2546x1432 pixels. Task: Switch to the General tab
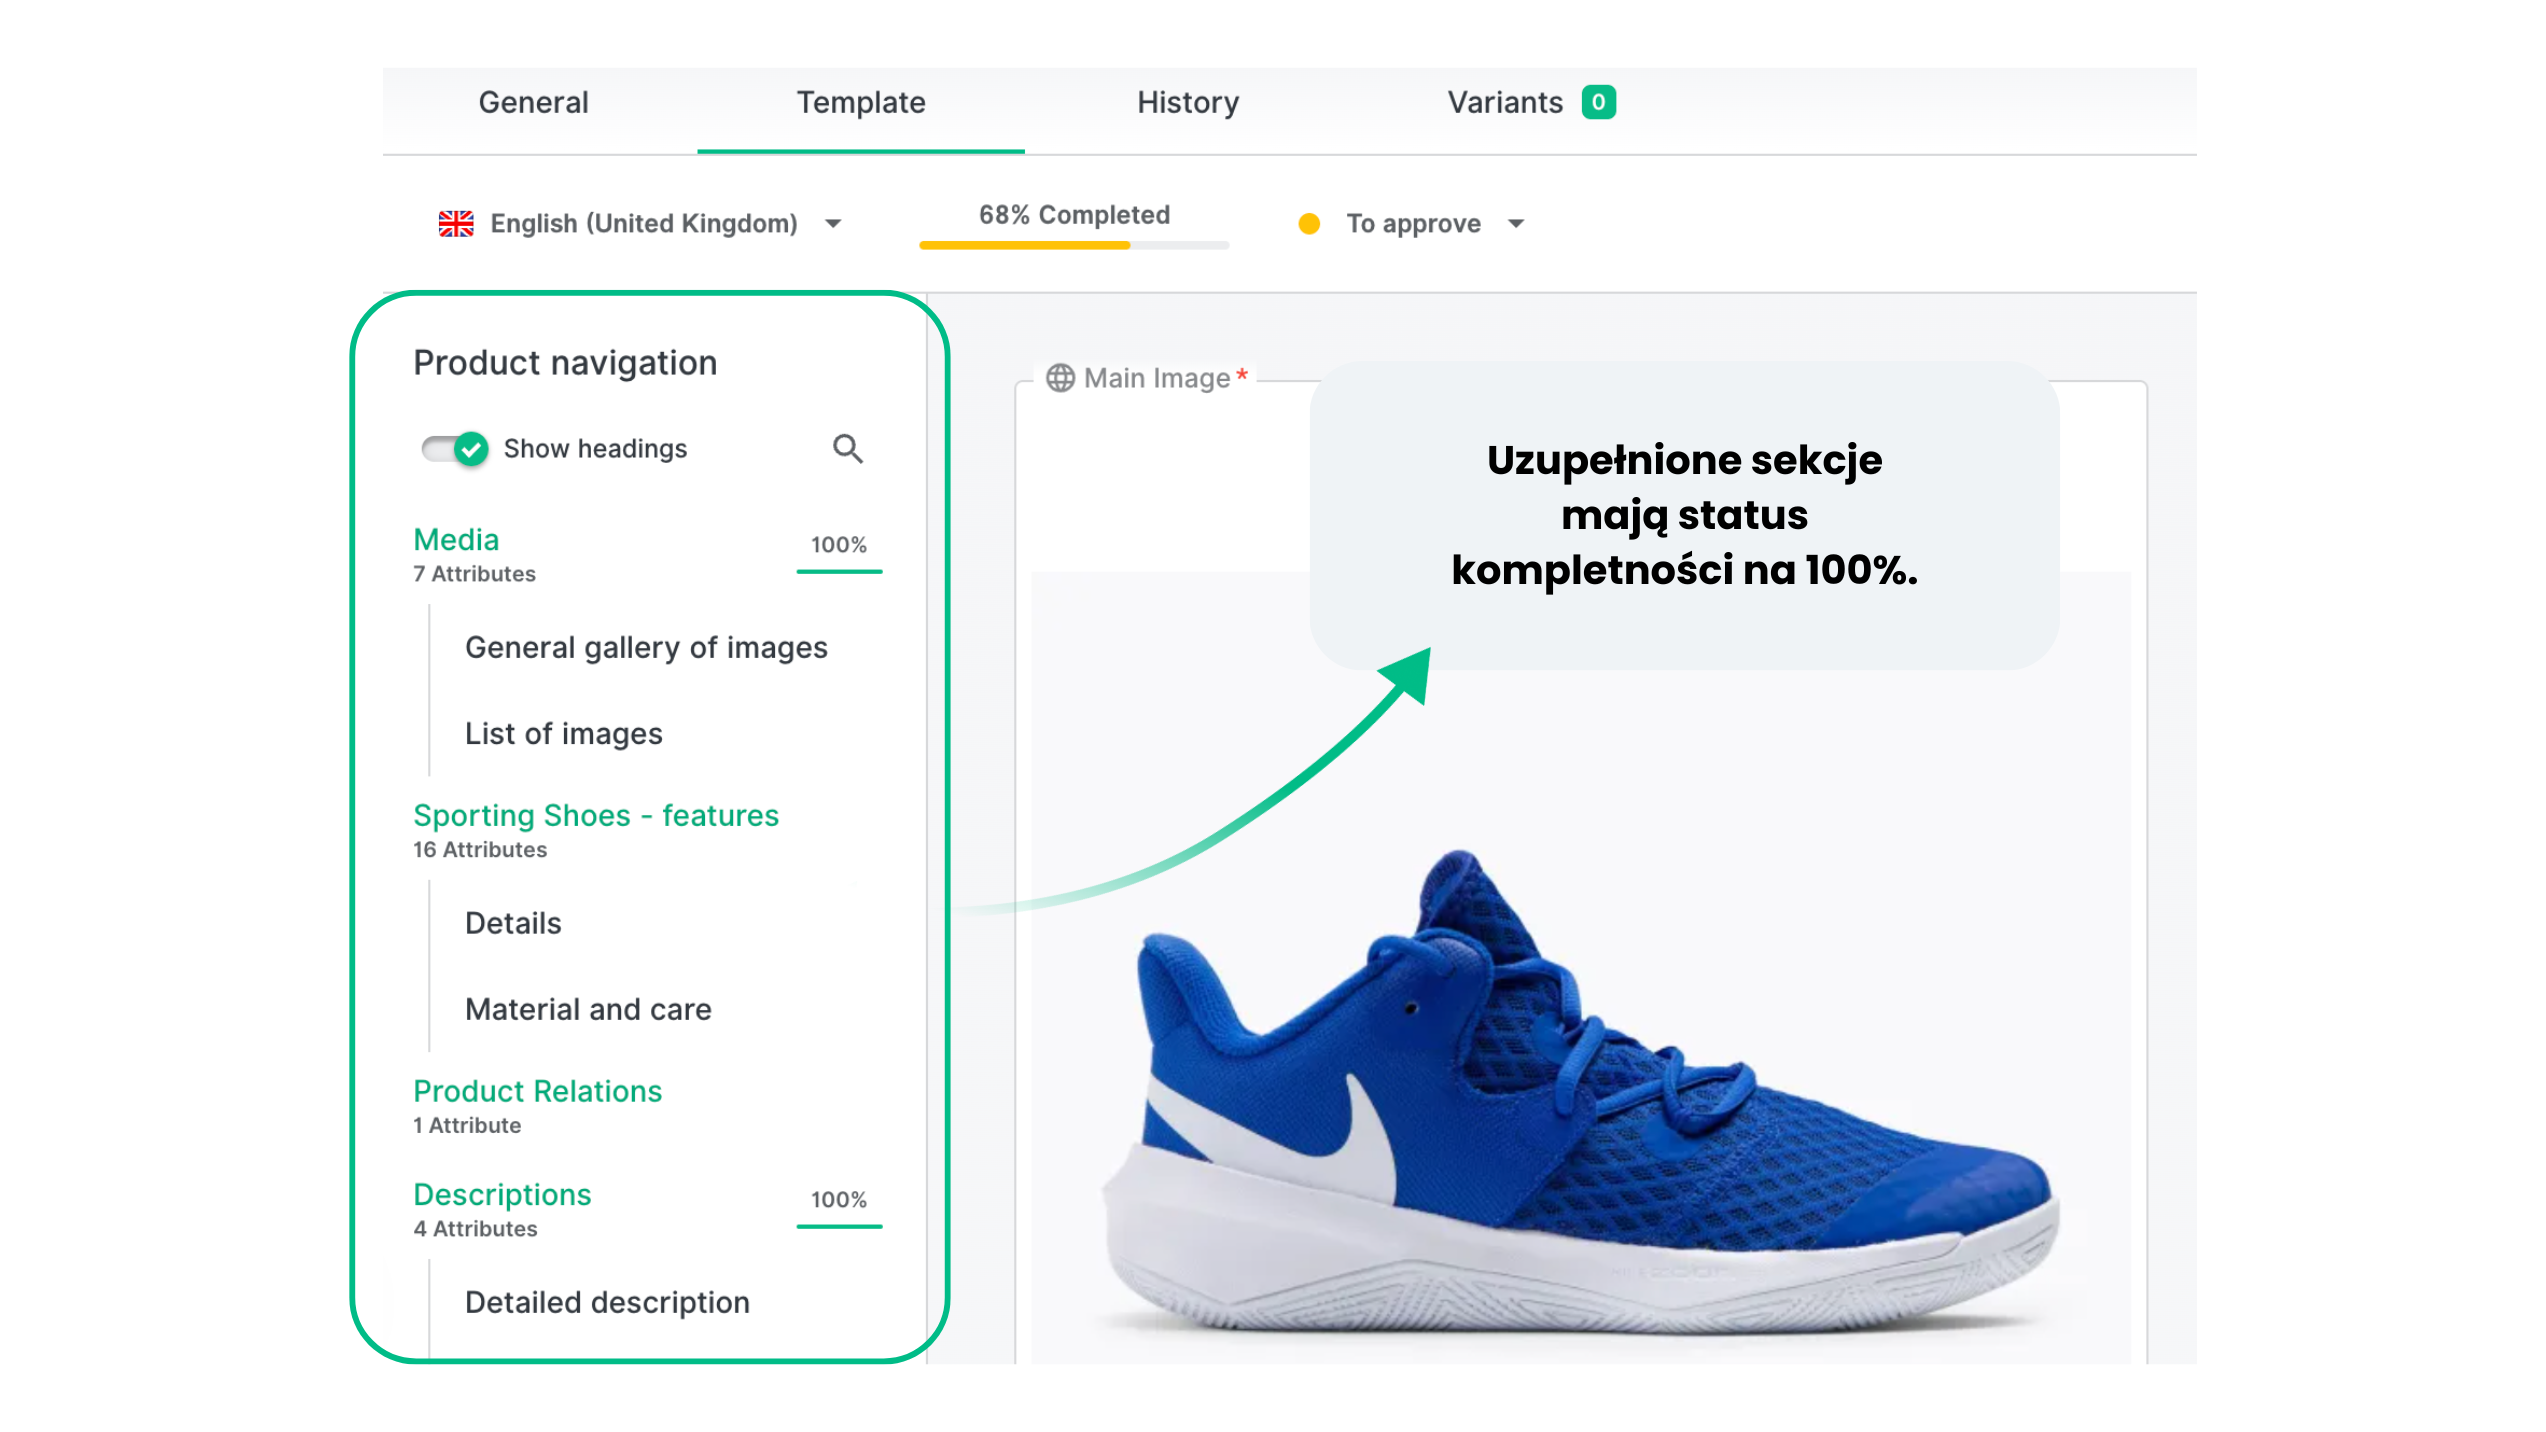[x=533, y=102]
